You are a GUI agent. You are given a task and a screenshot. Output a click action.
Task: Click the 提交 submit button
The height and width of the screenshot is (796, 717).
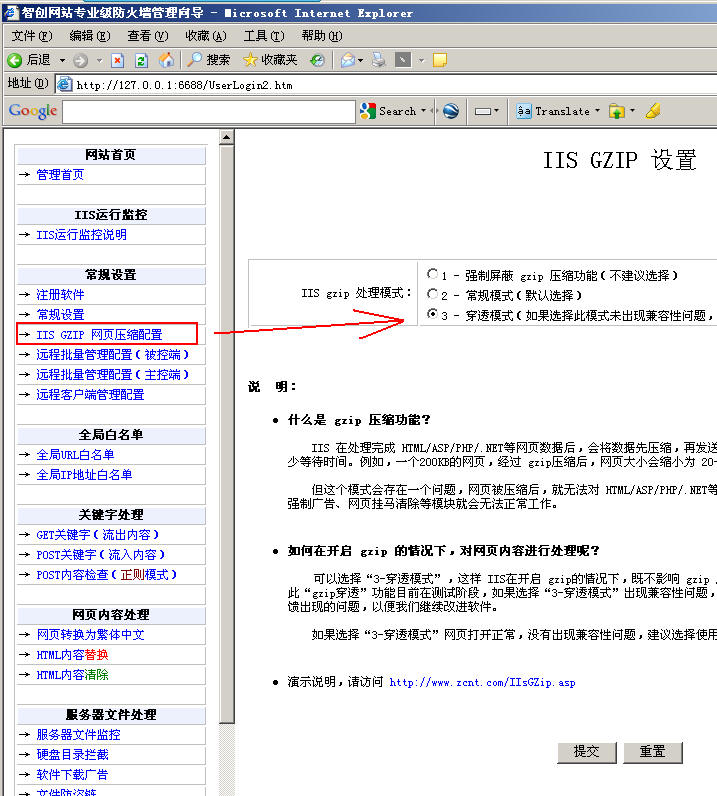[x=586, y=752]
